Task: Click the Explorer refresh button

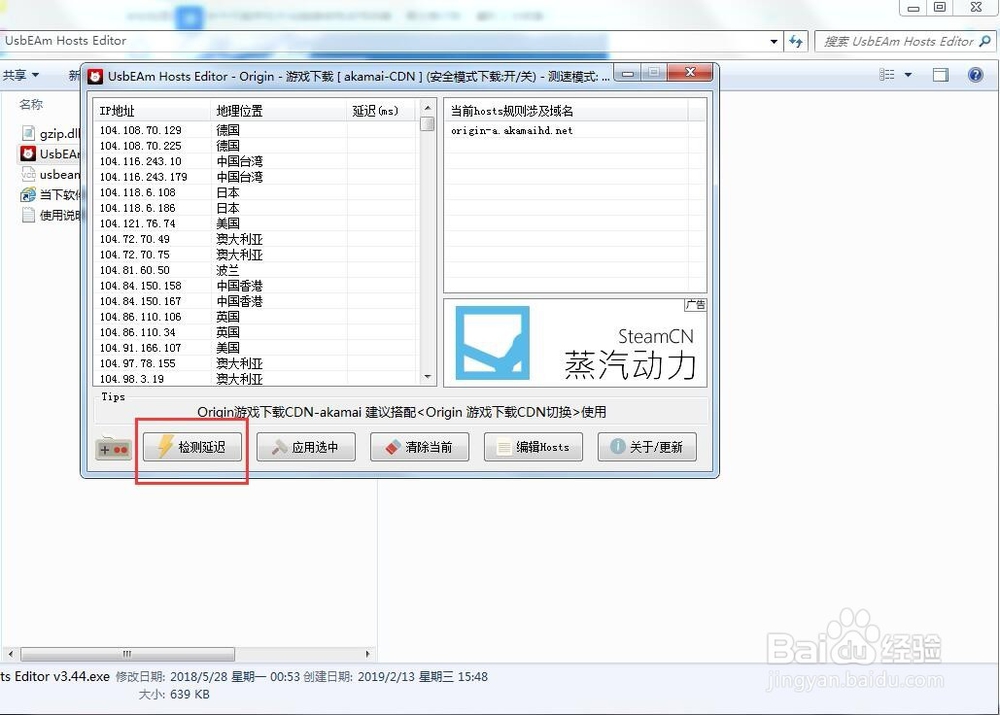Action: pyautogui.click(x=796, y=41)
